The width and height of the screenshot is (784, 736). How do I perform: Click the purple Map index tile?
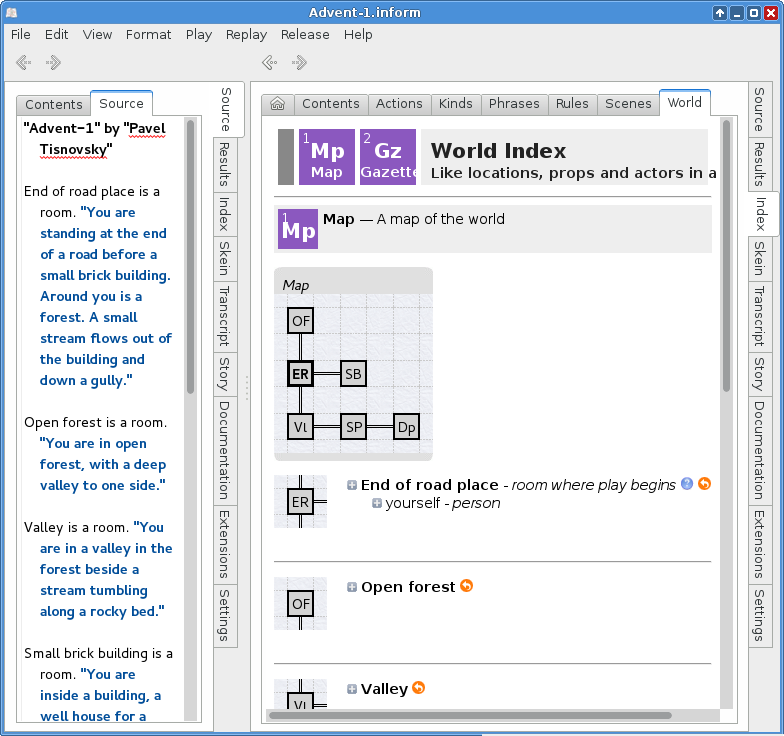pyautogui.click(x=326, y=157)
